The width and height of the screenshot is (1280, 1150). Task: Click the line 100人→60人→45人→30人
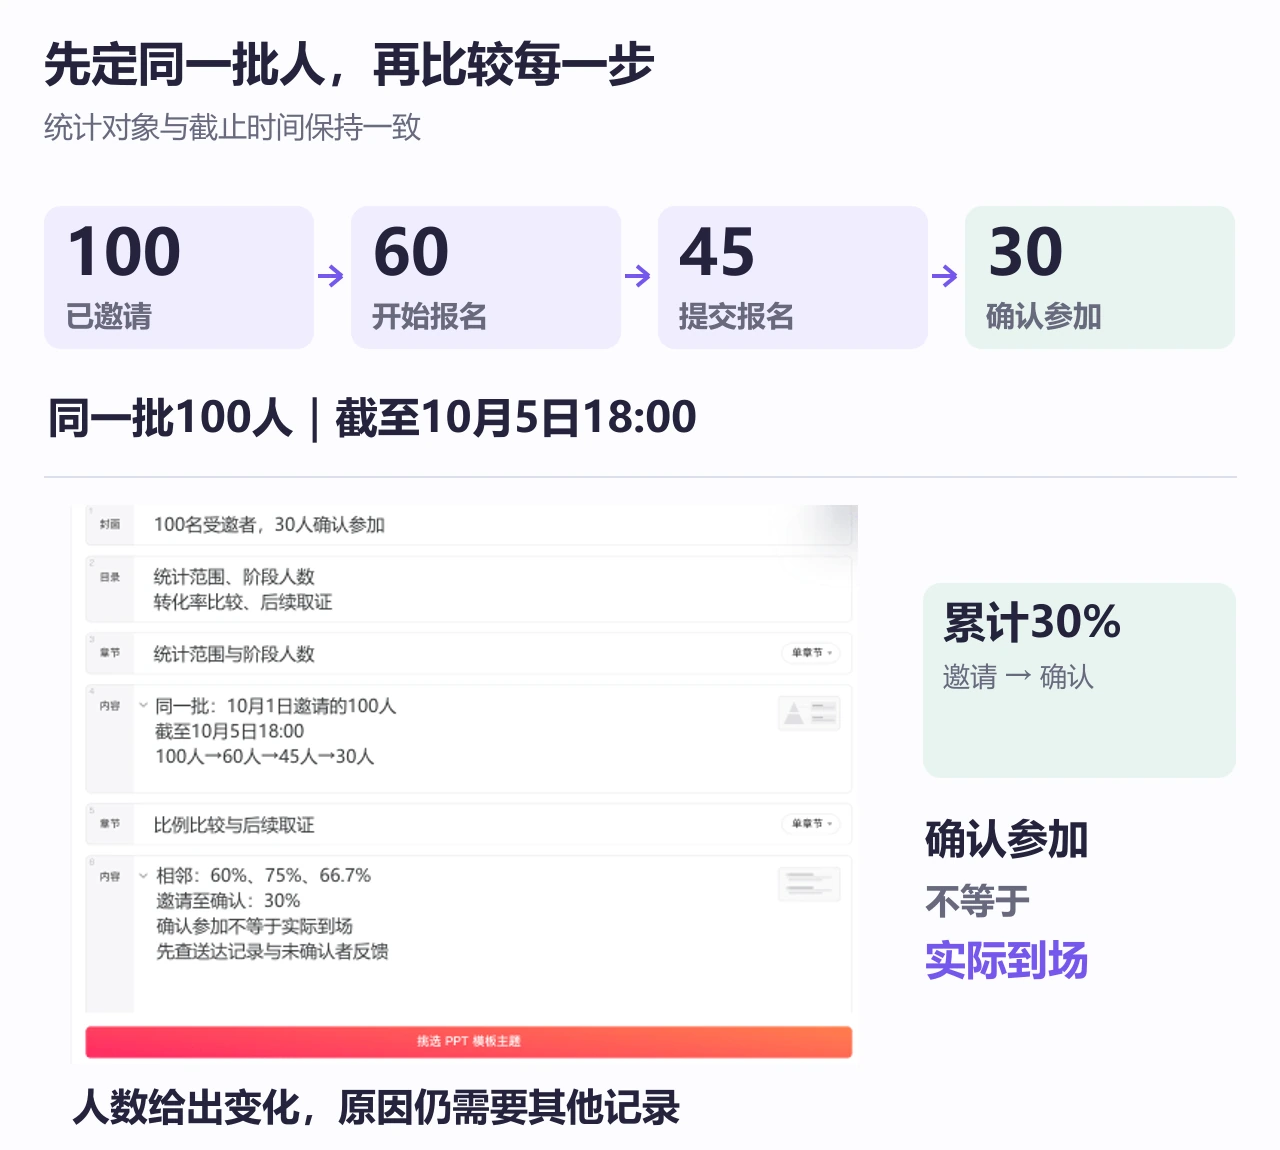coord(265,757)
